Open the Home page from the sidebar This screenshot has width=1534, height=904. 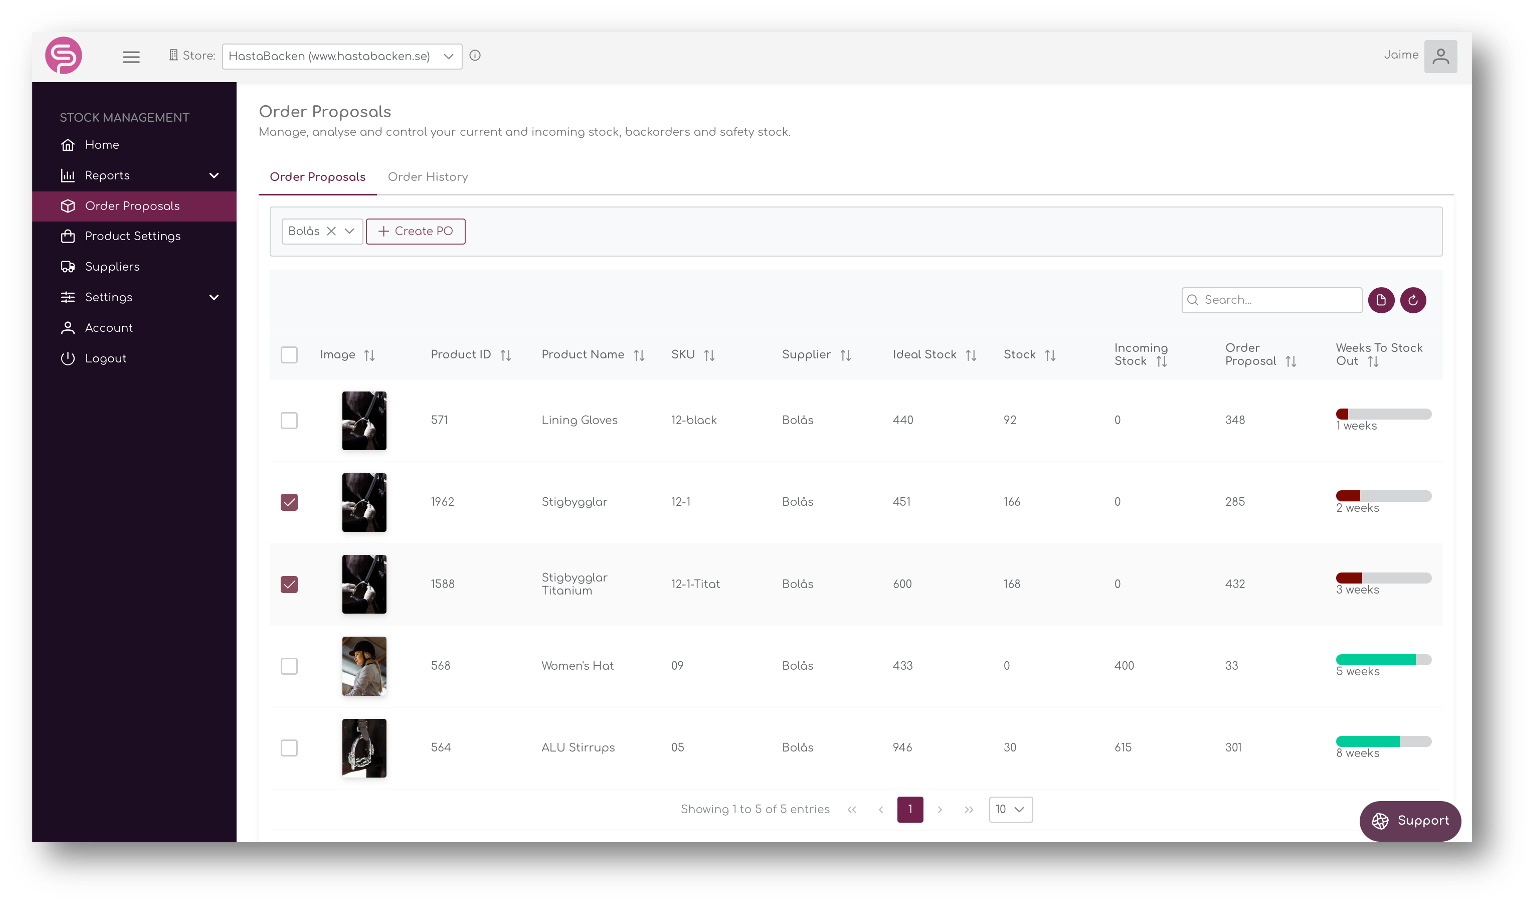point(100,145)
